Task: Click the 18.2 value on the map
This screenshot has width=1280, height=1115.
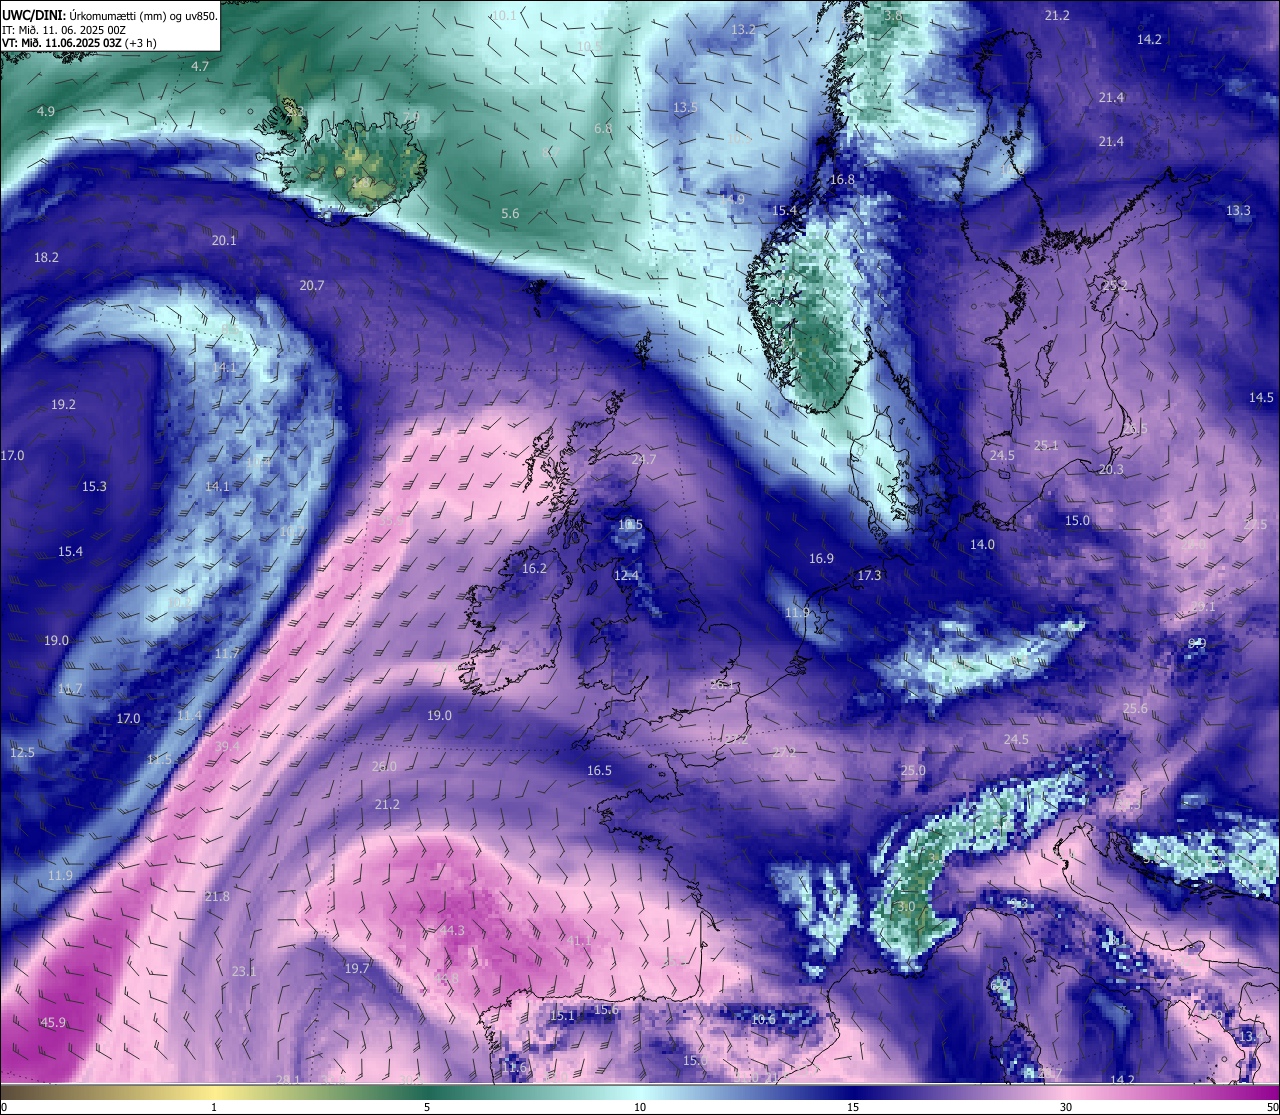Action: click(46, 257)
